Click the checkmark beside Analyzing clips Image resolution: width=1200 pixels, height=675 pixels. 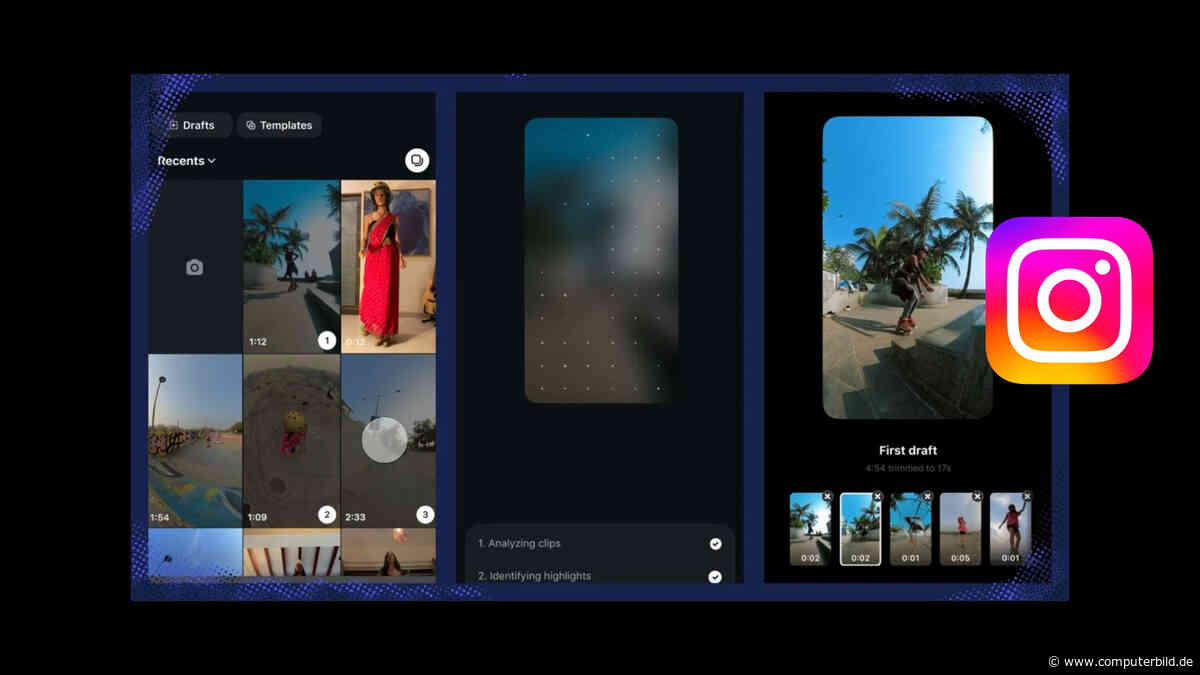(x=715, y=544)
